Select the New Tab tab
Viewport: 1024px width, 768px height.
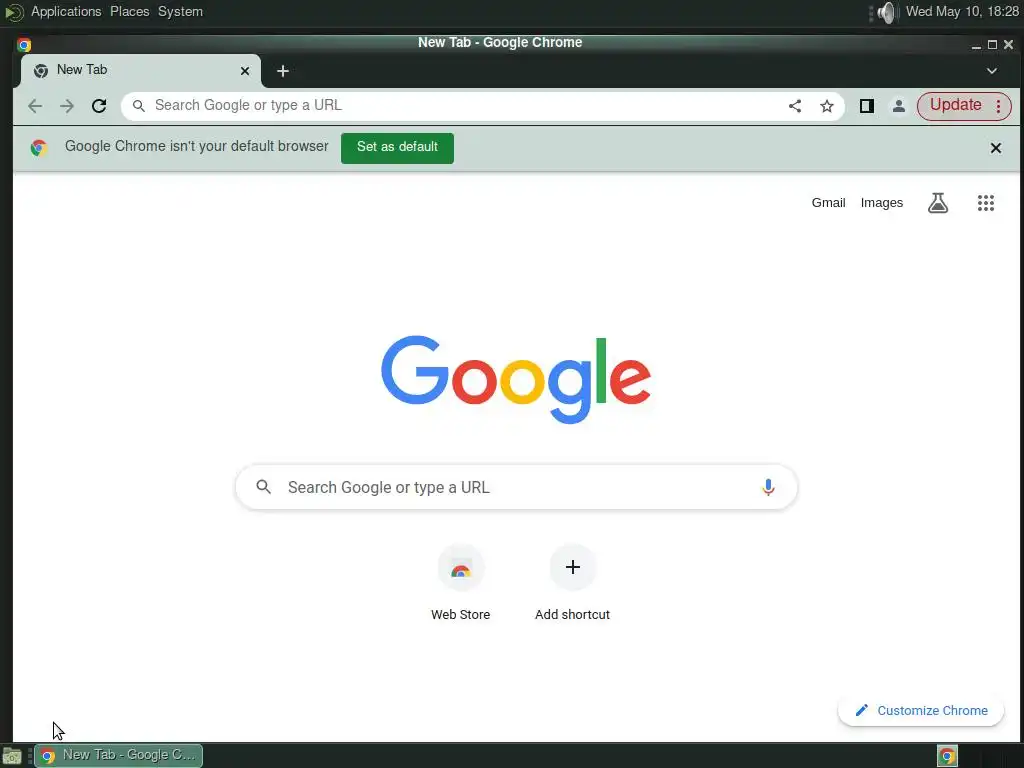point(140,71)
